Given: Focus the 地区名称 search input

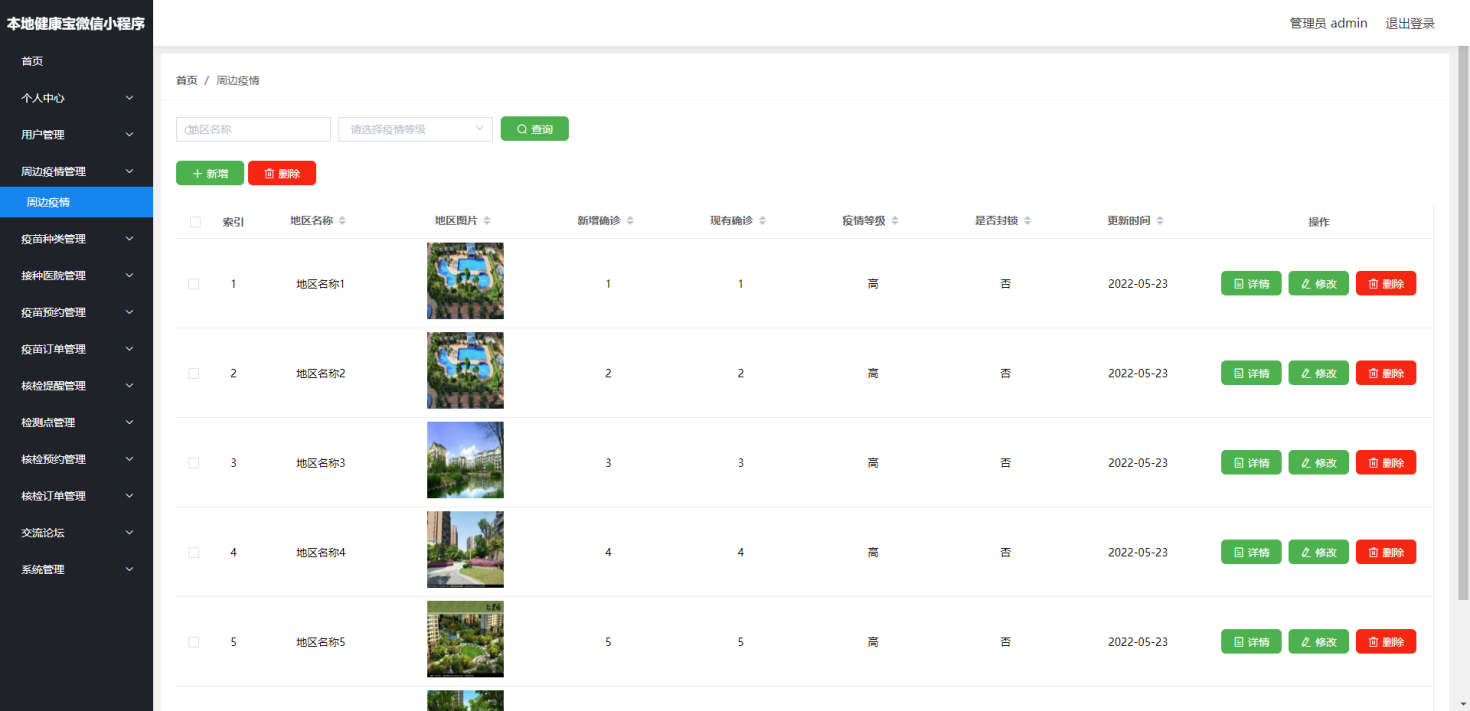Looking at the screenshot, I should 253,129.
